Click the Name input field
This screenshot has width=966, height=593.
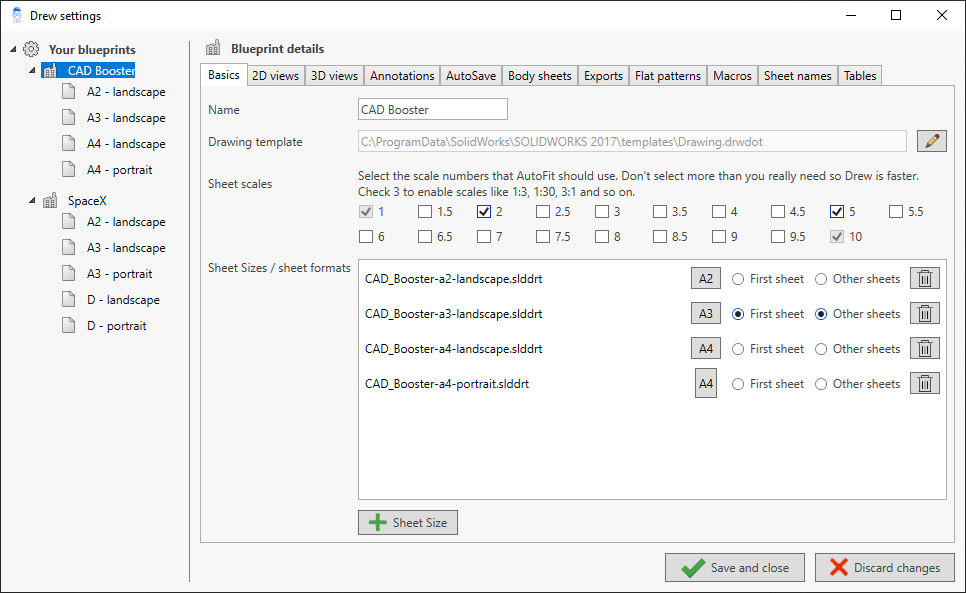[x=432, y=109]
